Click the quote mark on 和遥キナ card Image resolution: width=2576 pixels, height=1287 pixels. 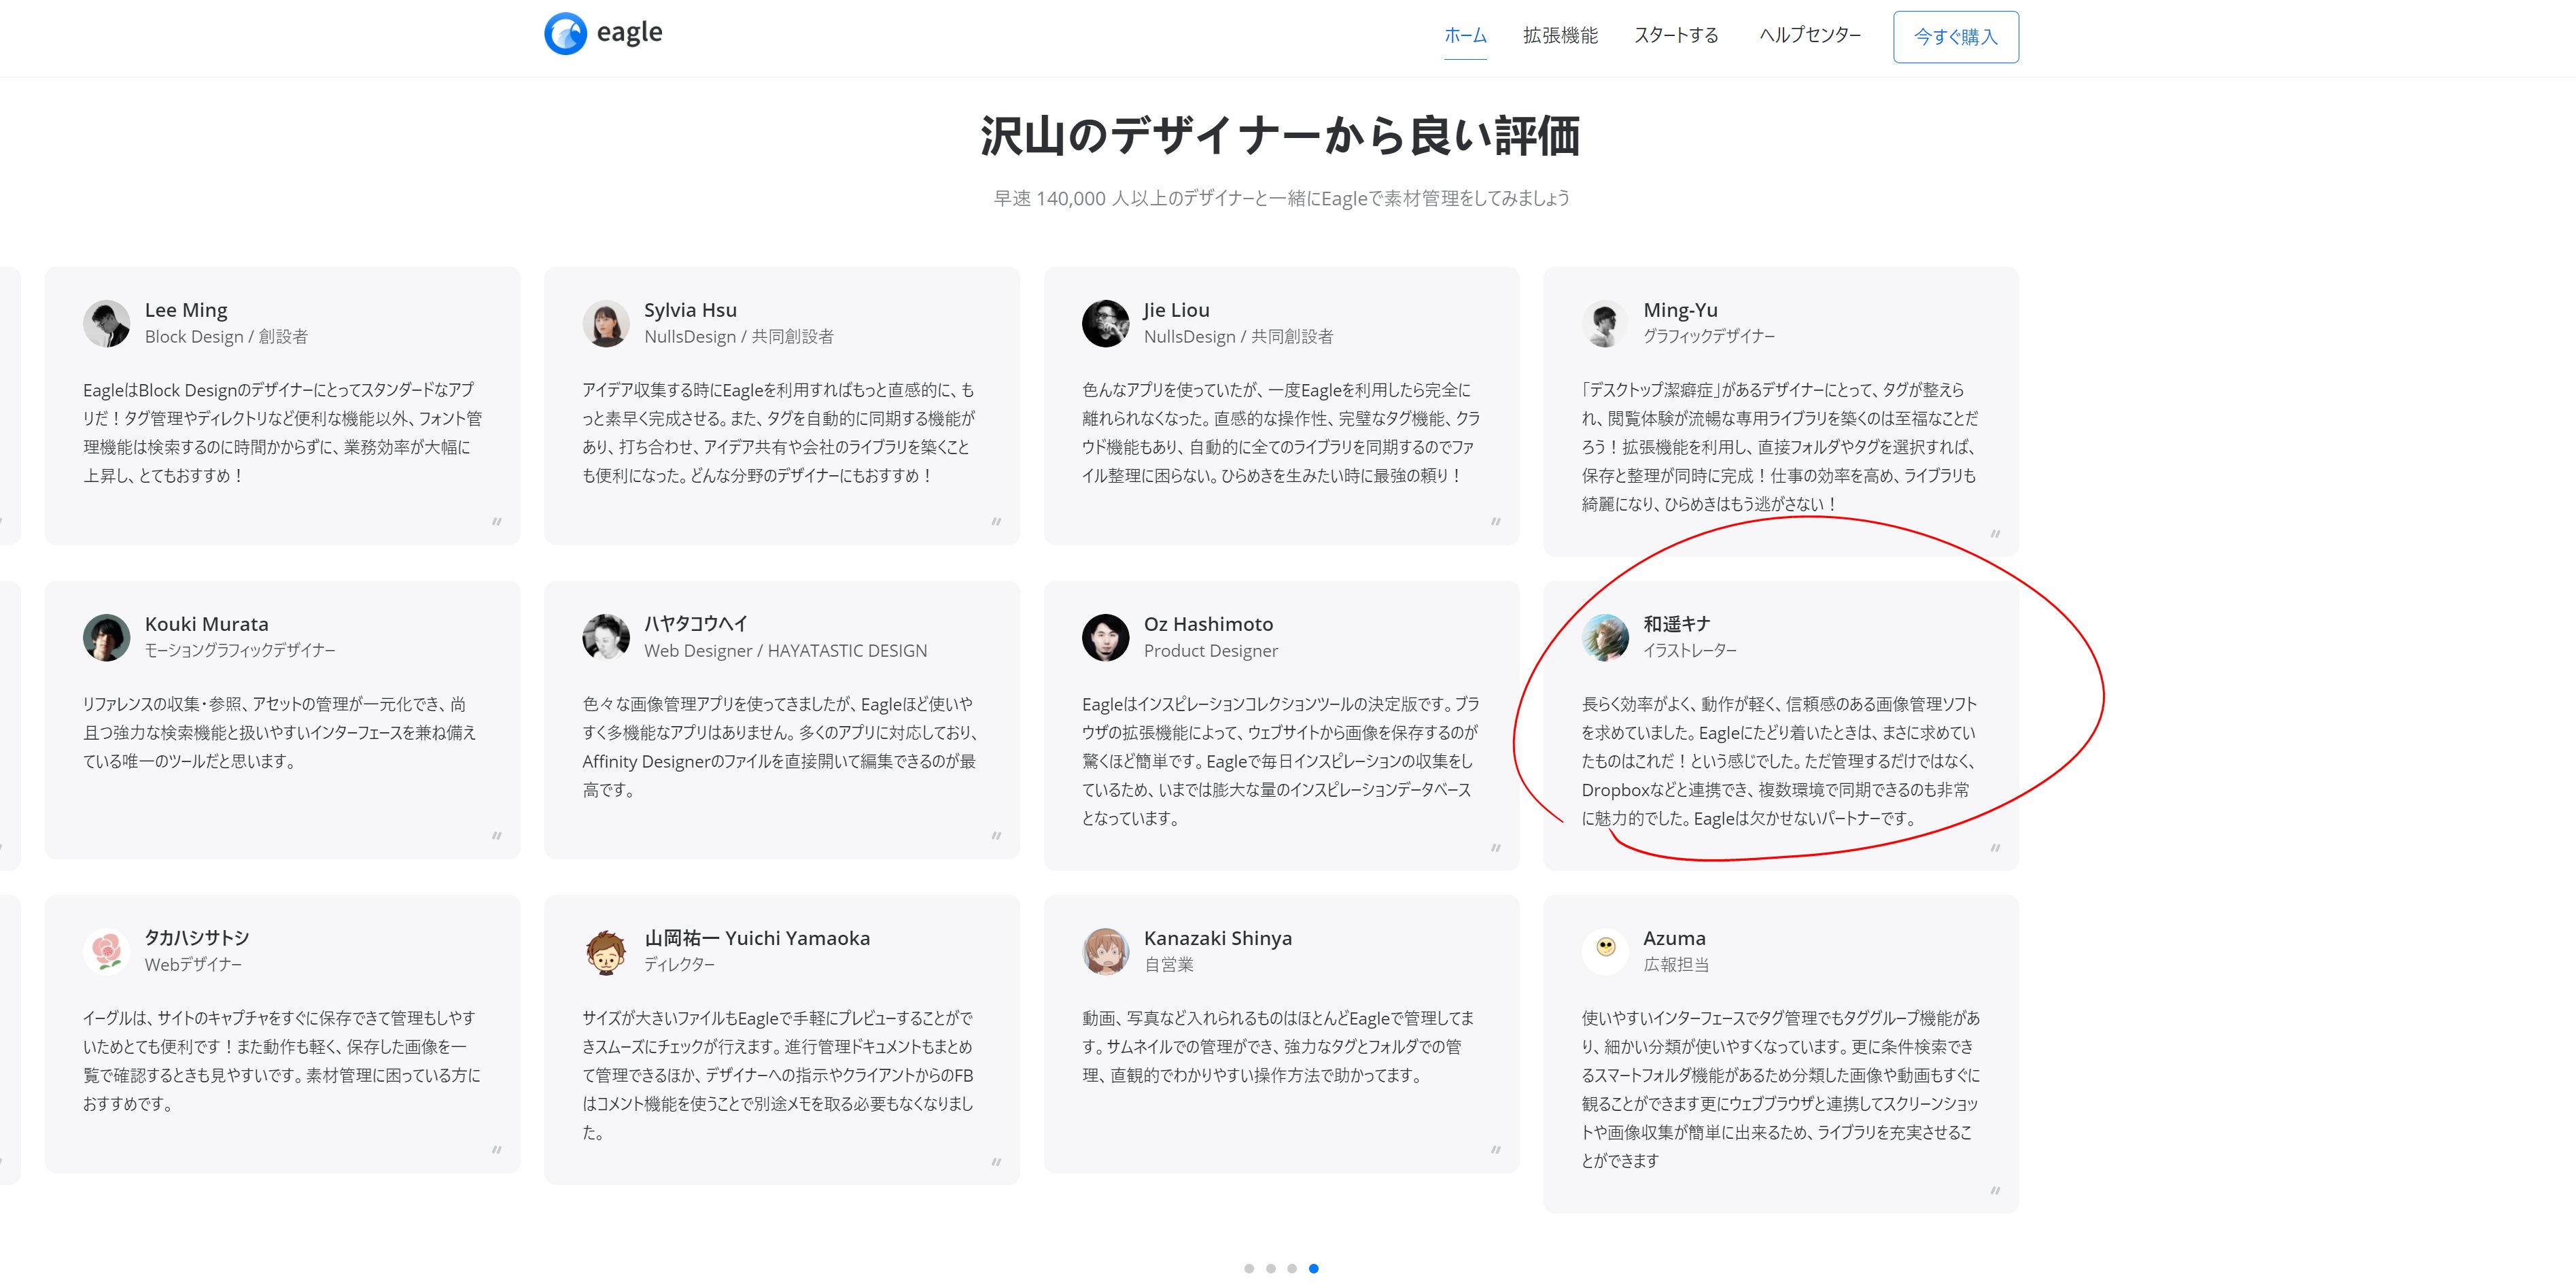(1995, 848)
